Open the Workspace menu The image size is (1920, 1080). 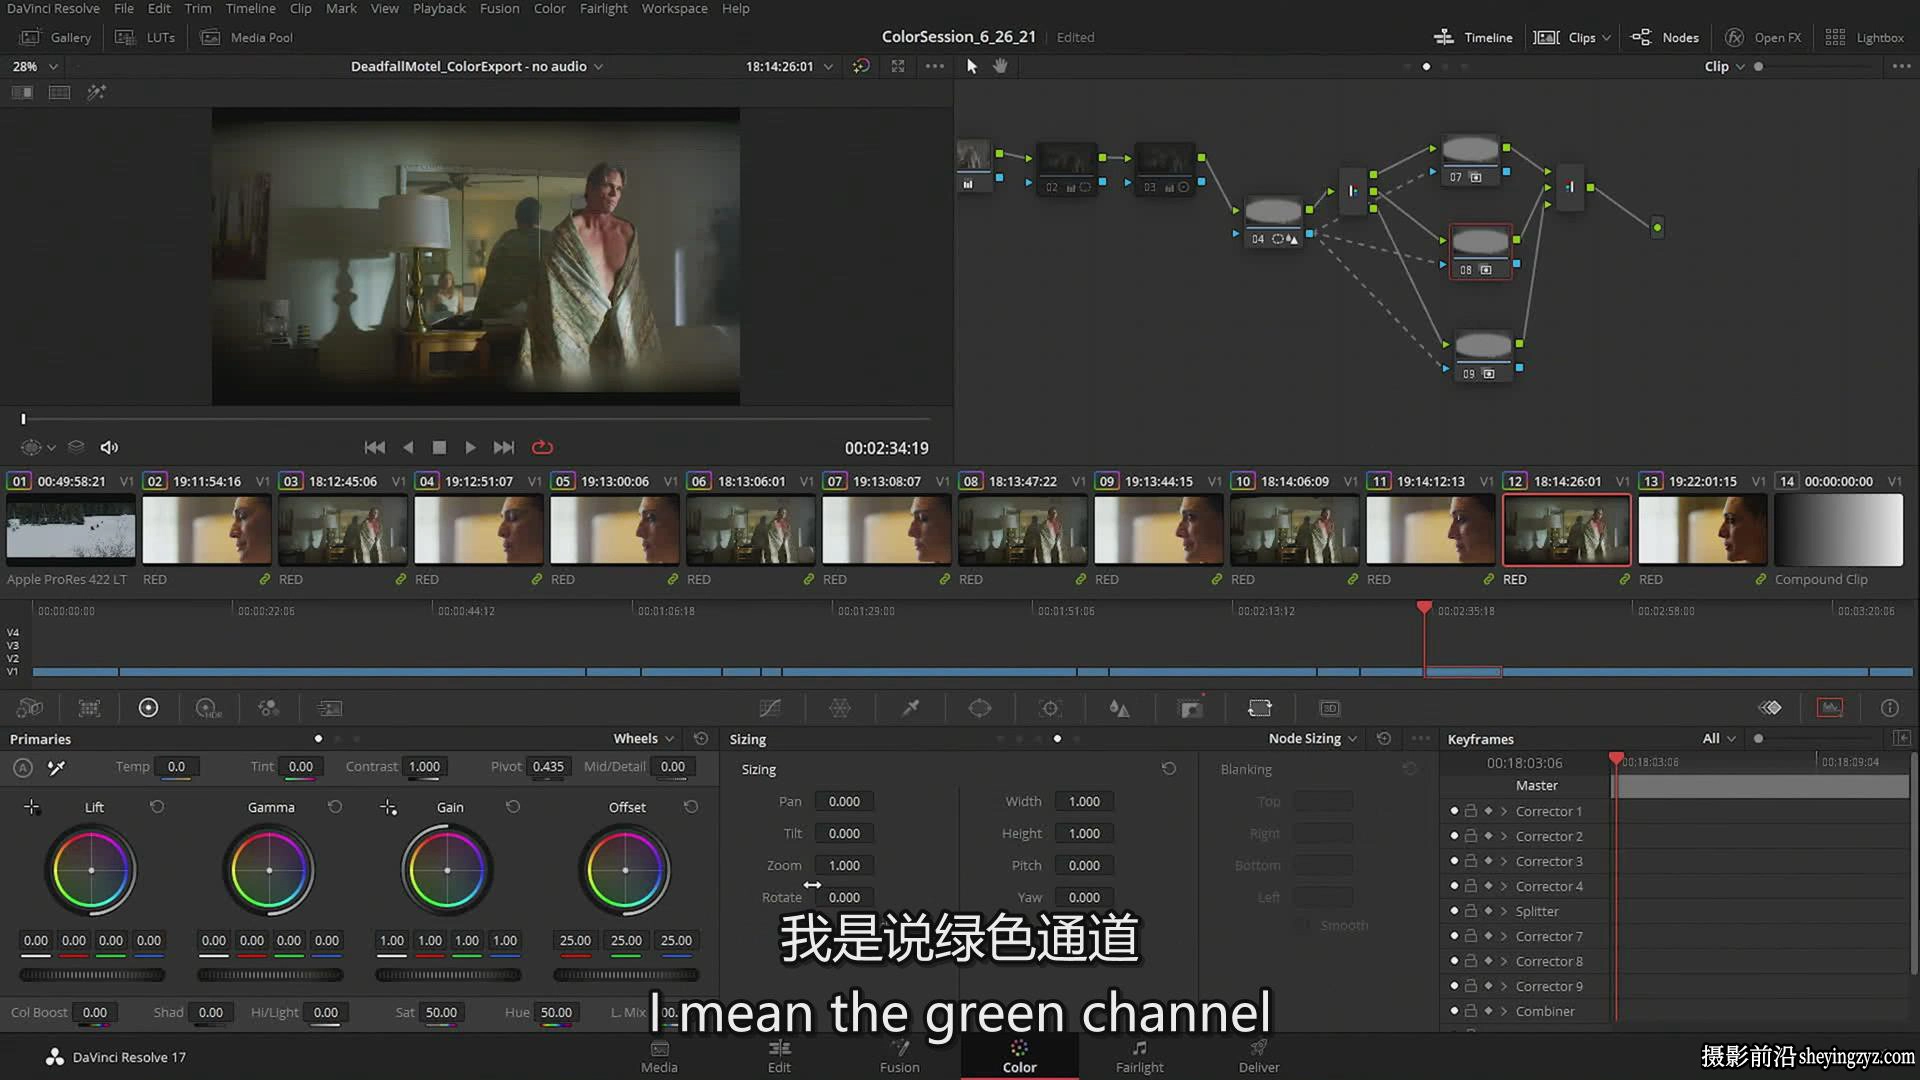(x=674, y=9)
